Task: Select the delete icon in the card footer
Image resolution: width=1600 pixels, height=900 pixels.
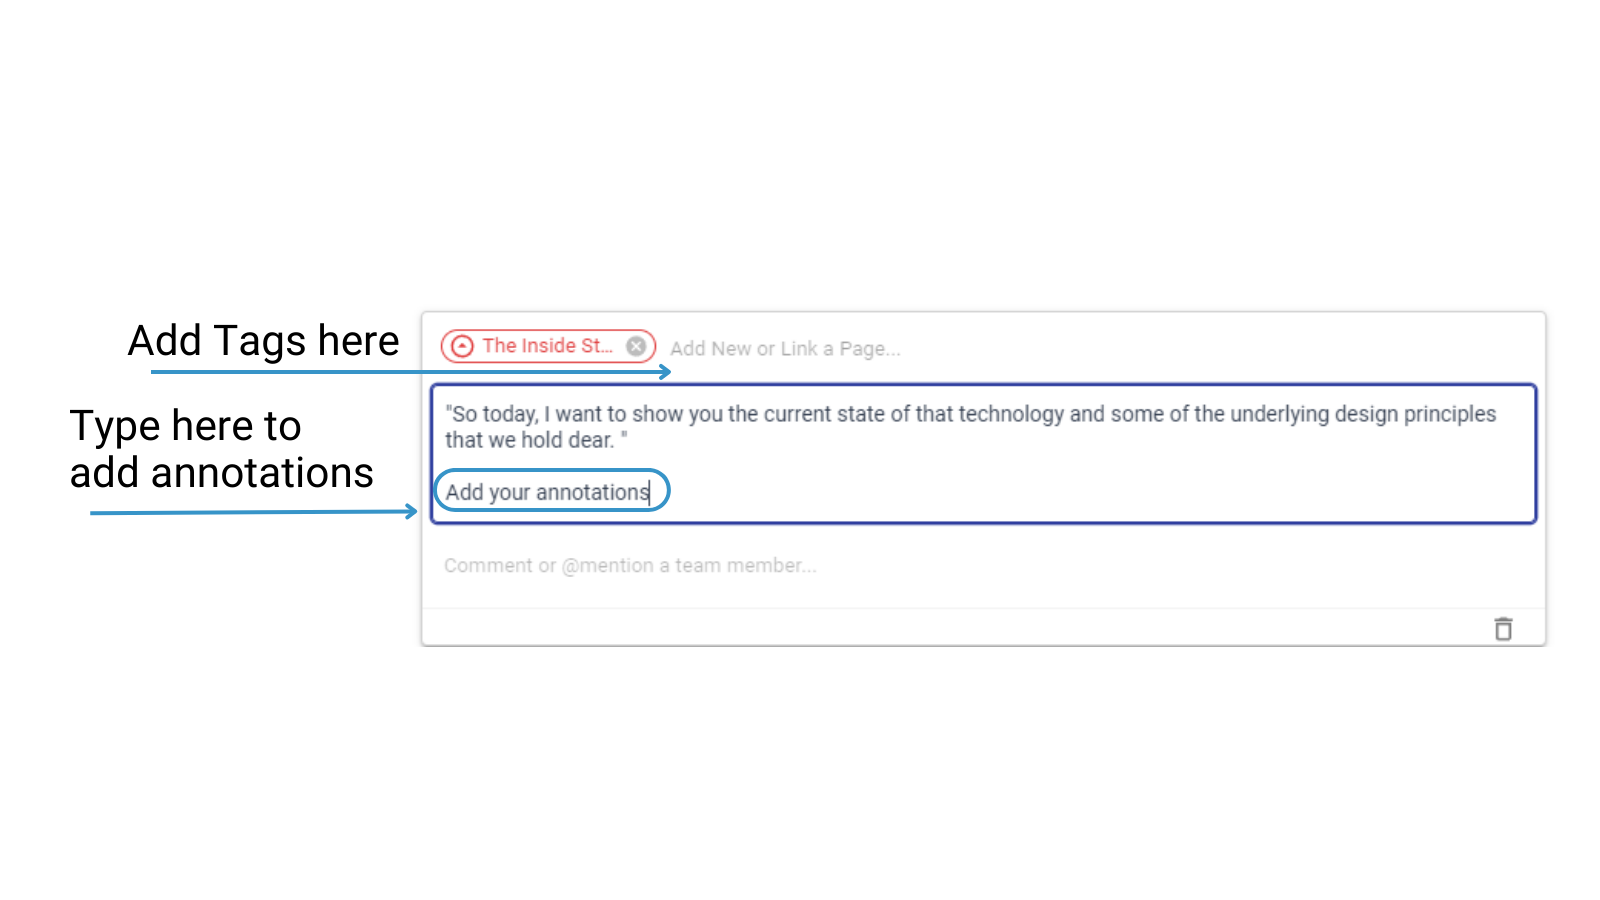Action: coord(1504,629)
